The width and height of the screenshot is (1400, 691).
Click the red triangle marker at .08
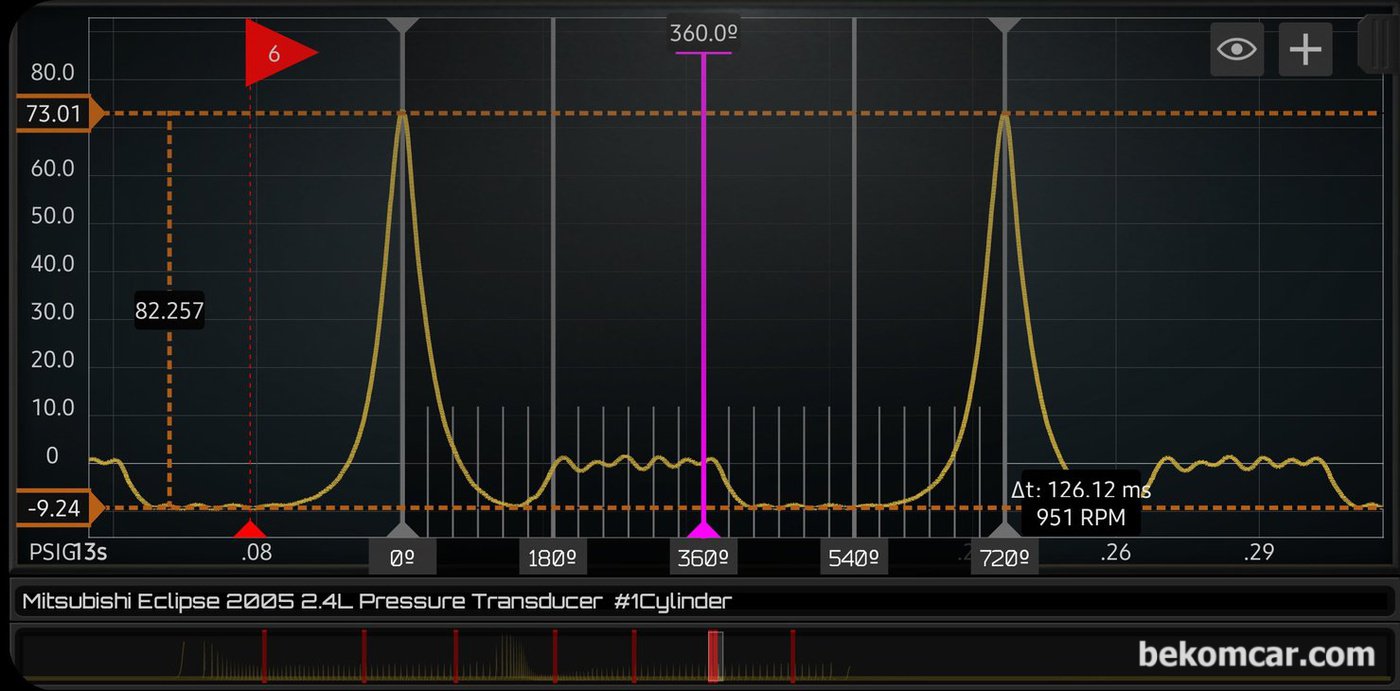click(x=251, y=529)
